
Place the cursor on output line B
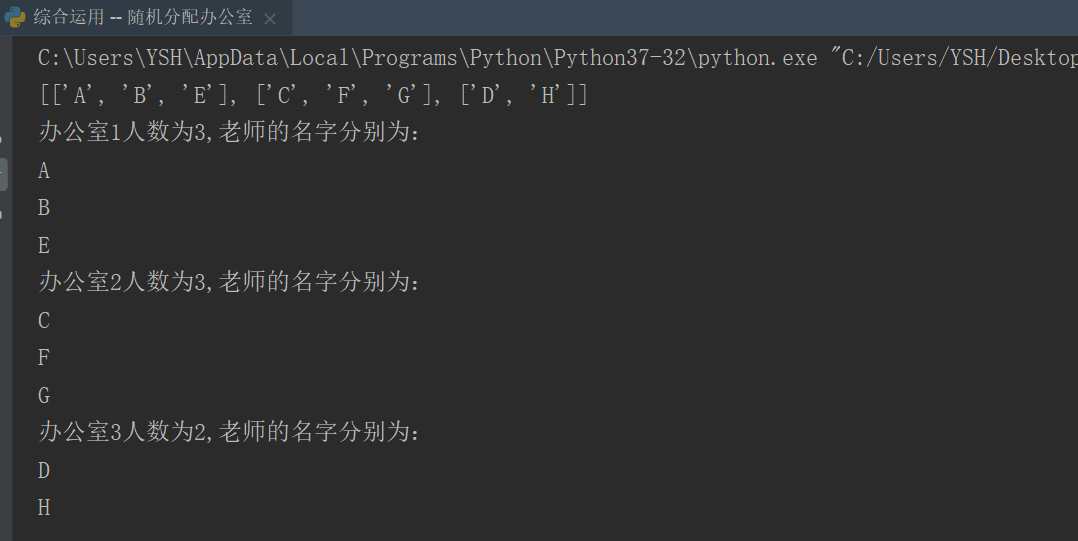pyautogui.click(x=44, y=208)
